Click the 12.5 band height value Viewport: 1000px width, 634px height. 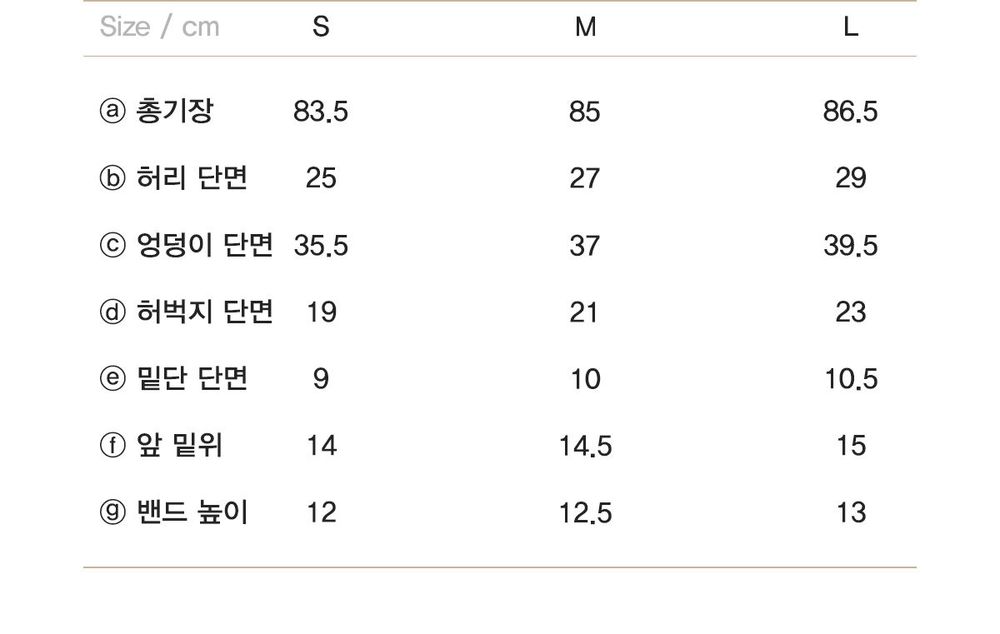click(585, 513)
